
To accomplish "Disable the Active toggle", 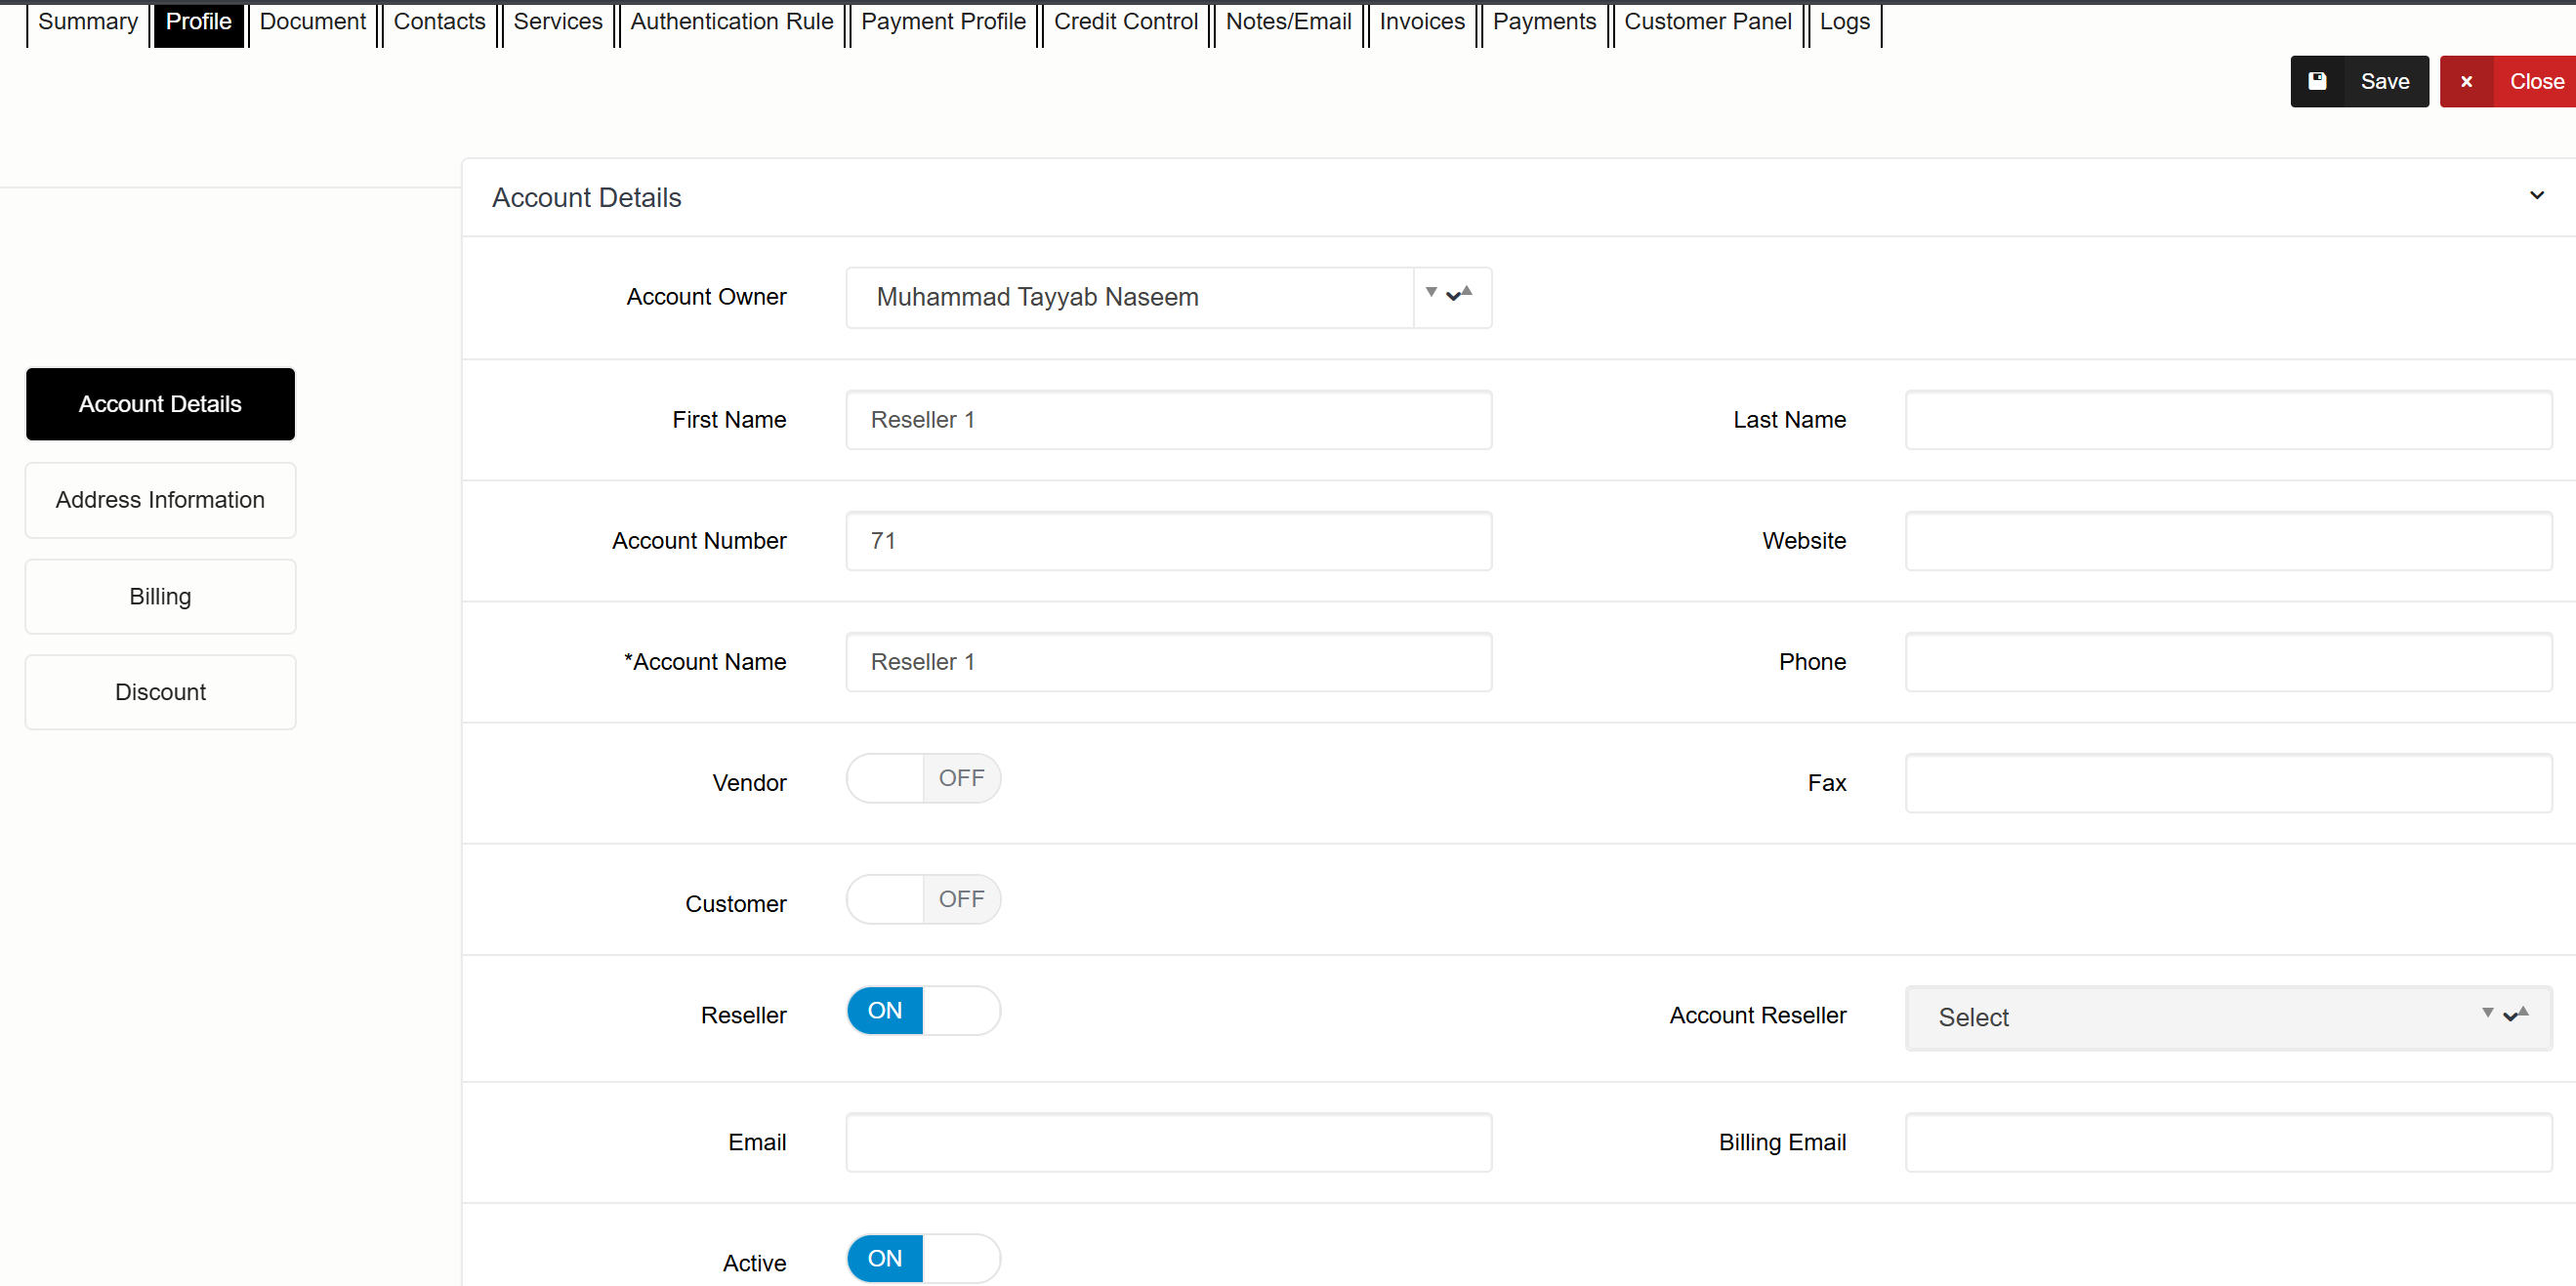I will pyautogui.click(x=922, y=1258).
